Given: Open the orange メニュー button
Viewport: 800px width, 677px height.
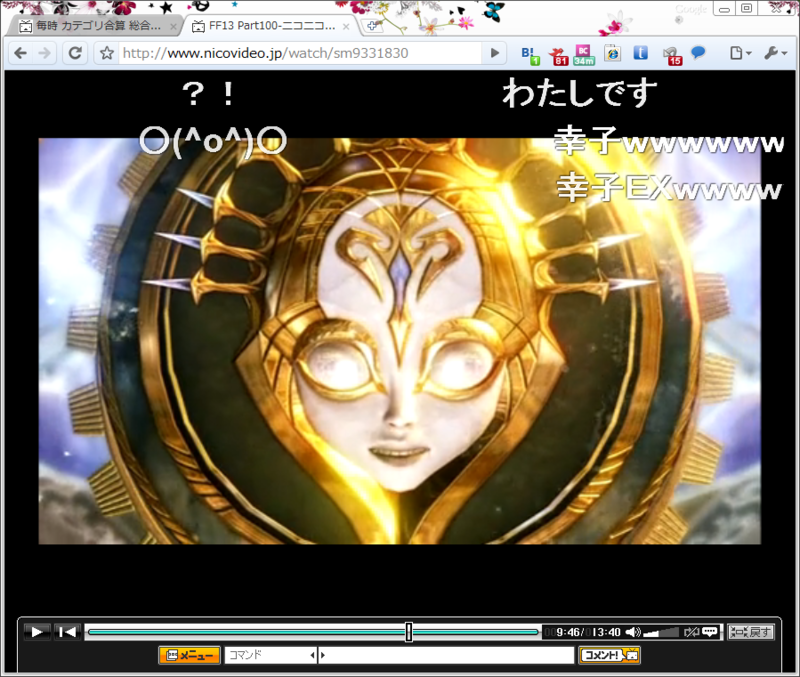Looking at the screenshot, I should (x=189, y=655).
